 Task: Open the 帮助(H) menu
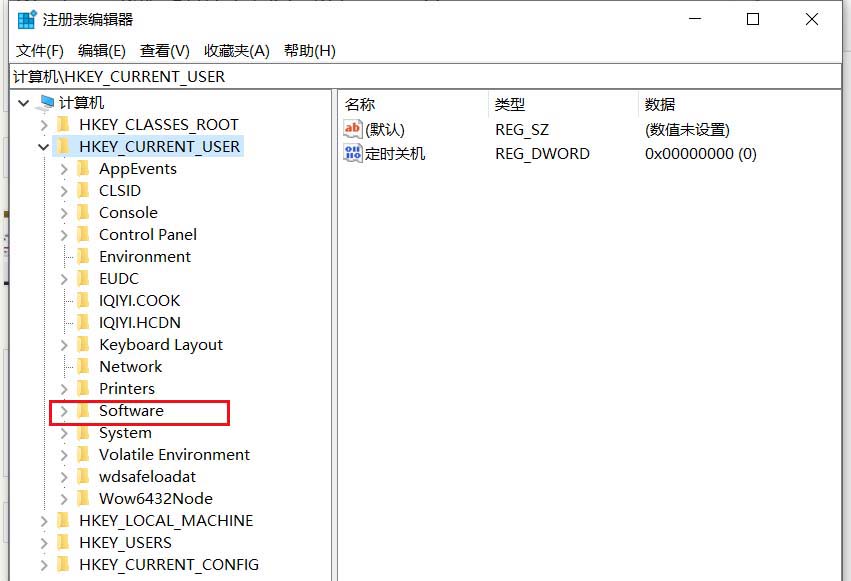309,51
